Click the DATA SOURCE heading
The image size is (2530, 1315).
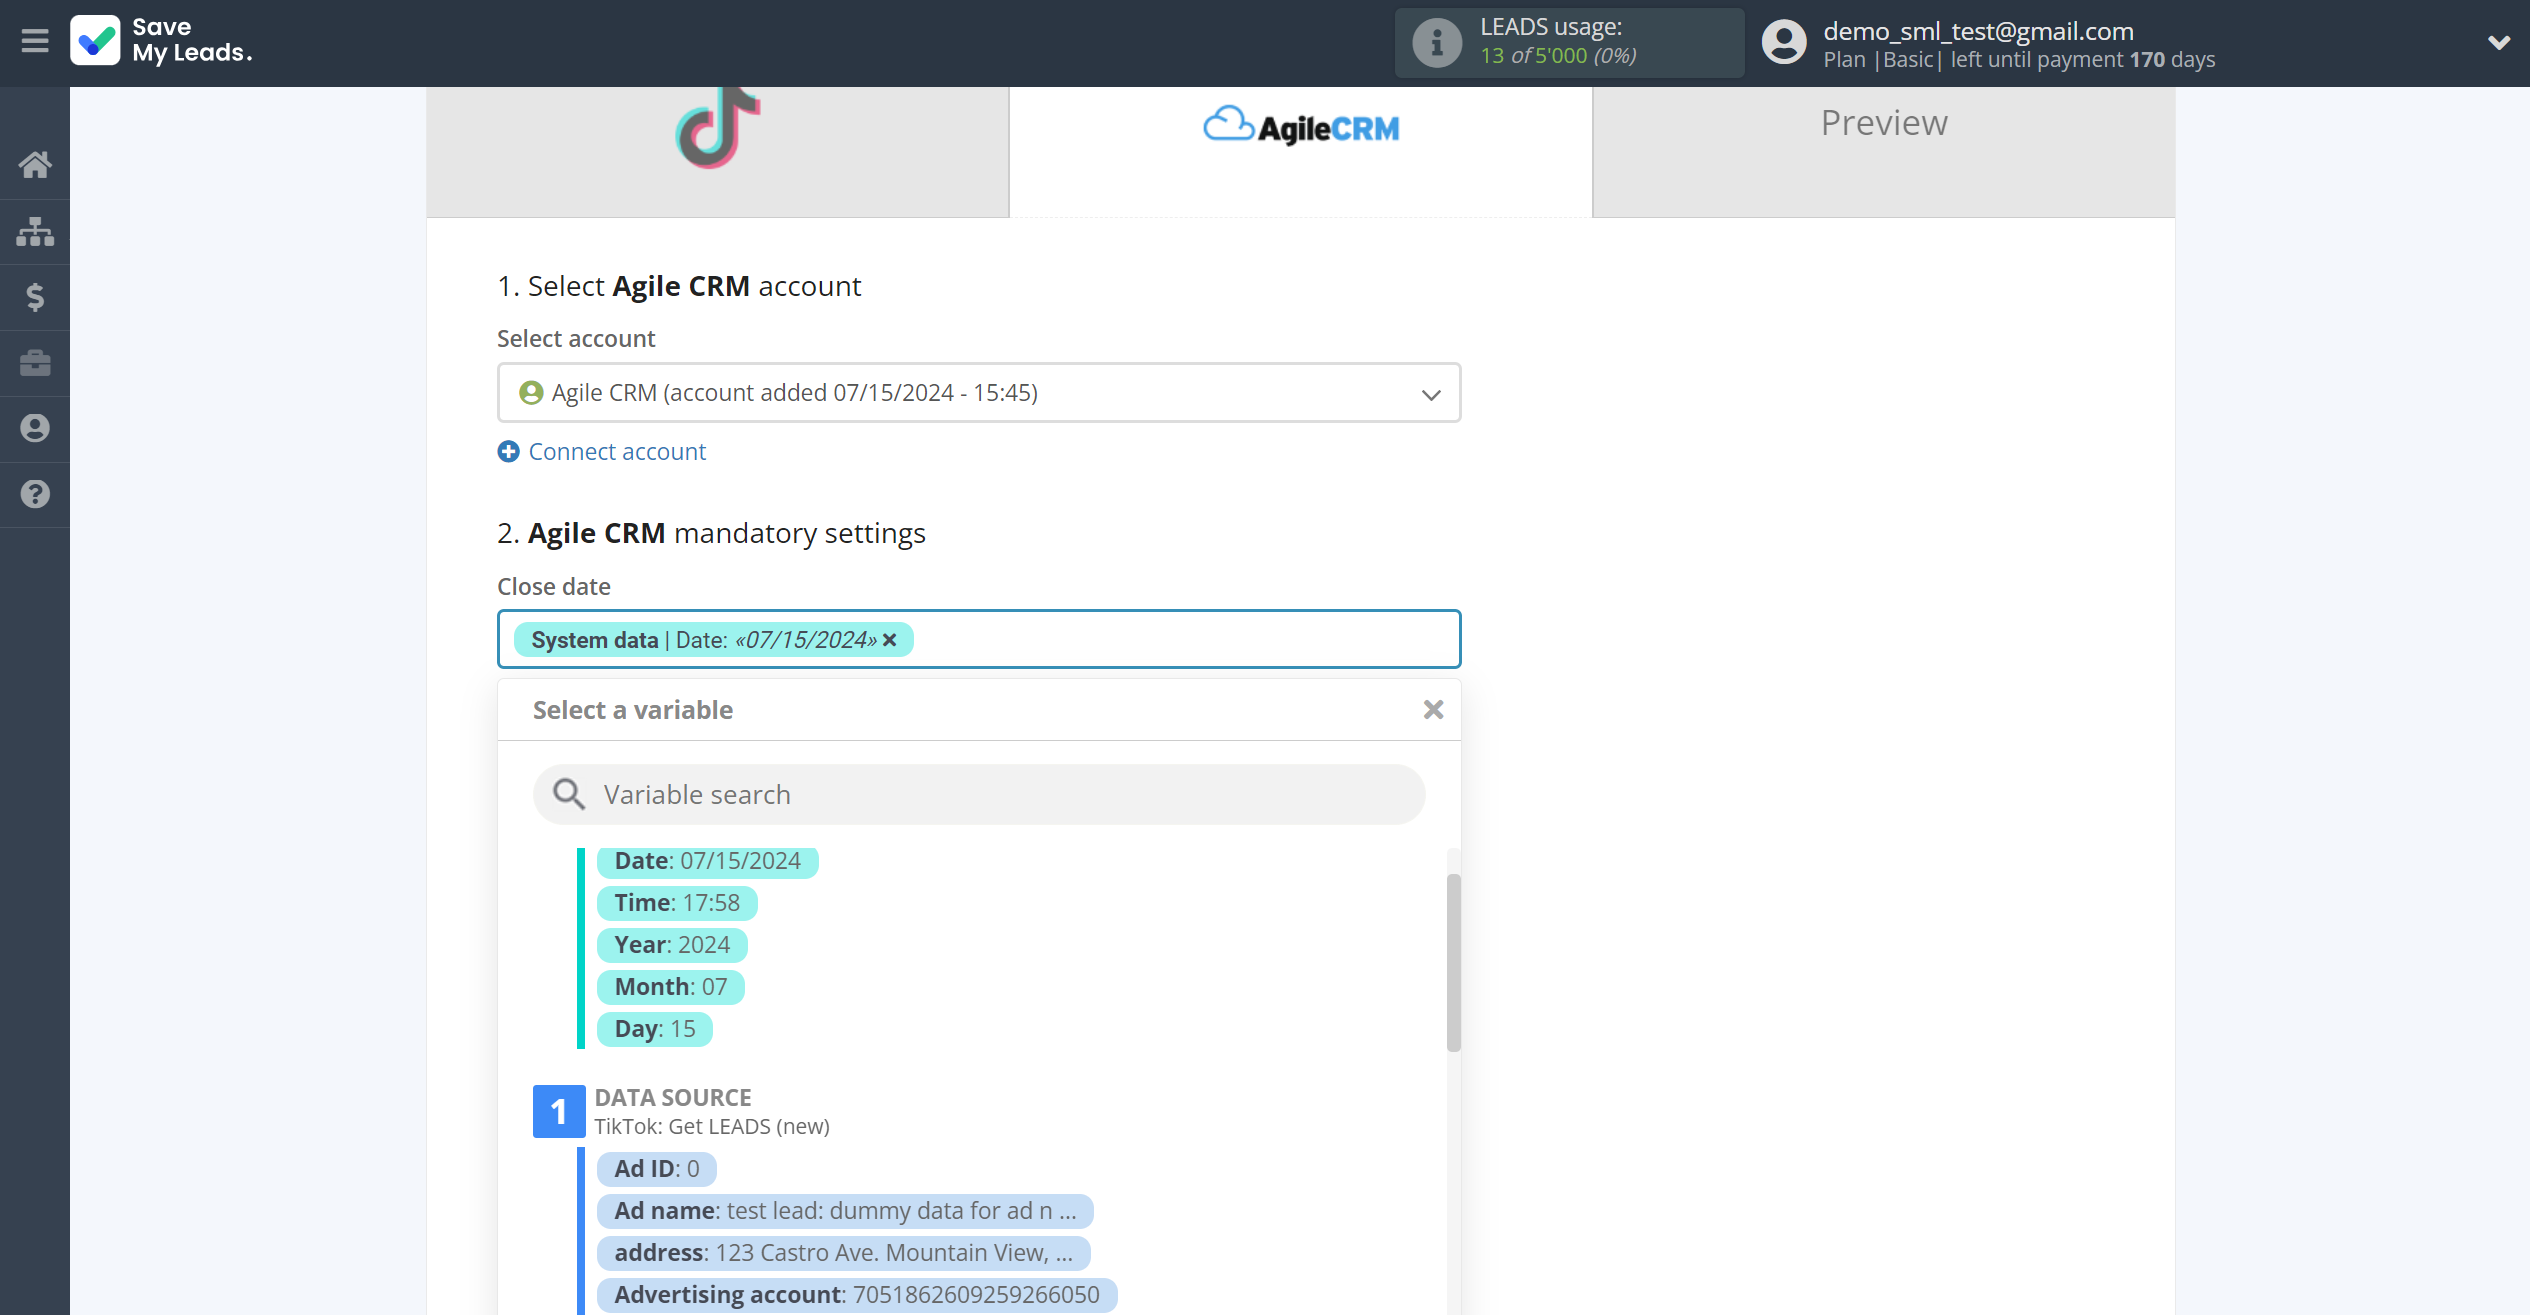(673, 1098)
